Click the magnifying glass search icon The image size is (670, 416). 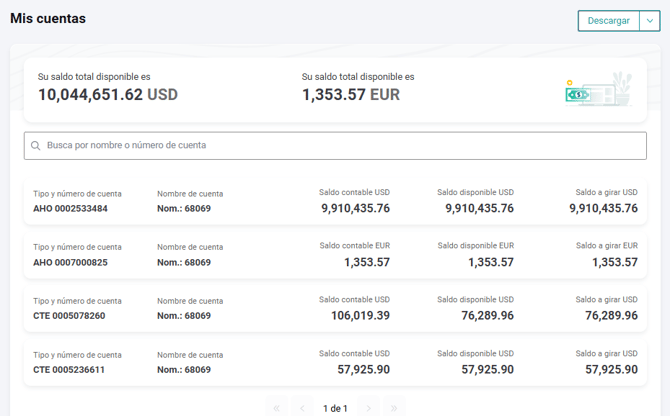tap(36, 146)
